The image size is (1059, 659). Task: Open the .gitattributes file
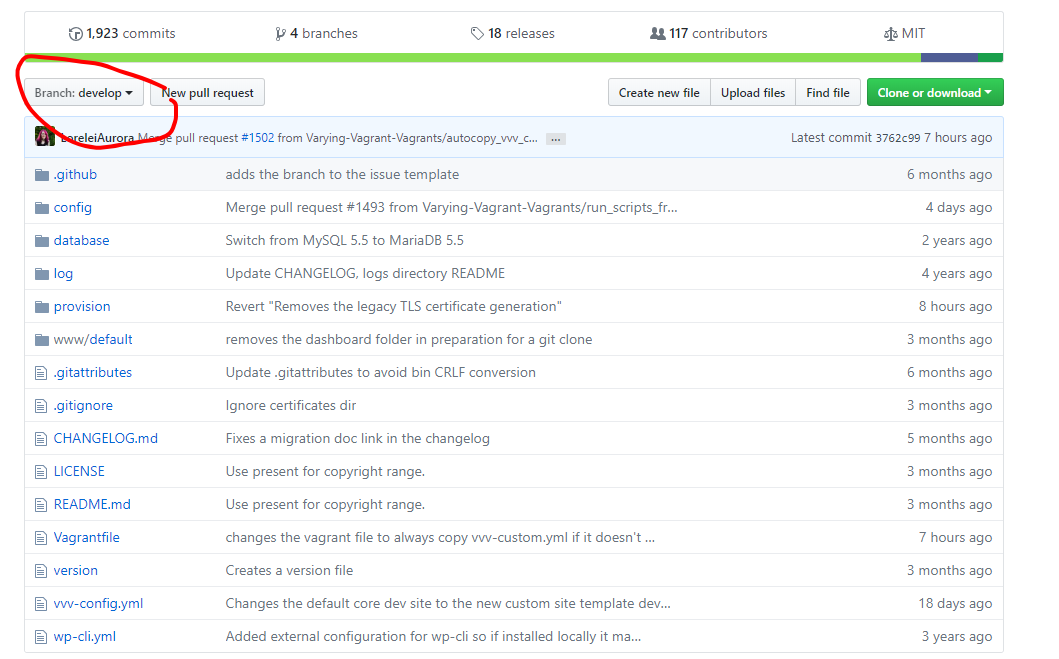click(x=93, y=373)
